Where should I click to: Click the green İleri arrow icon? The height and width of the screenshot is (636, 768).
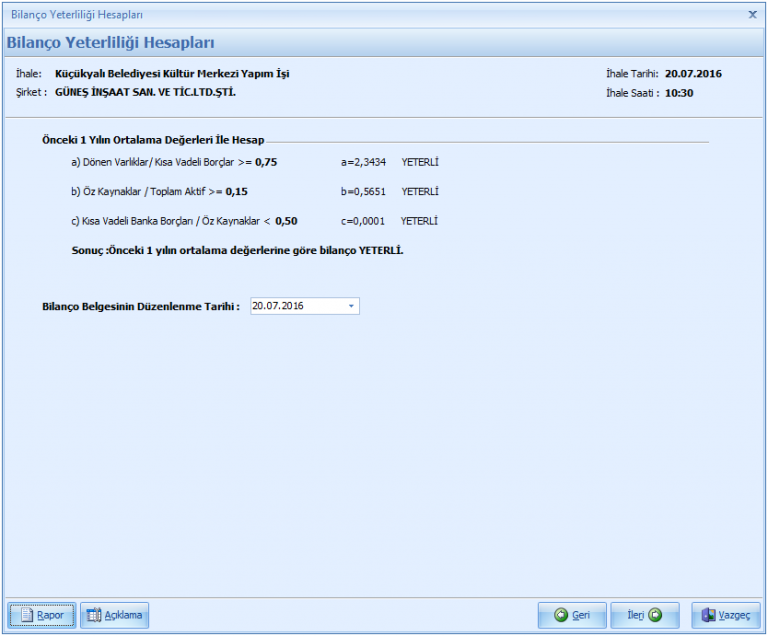[655, 615]
